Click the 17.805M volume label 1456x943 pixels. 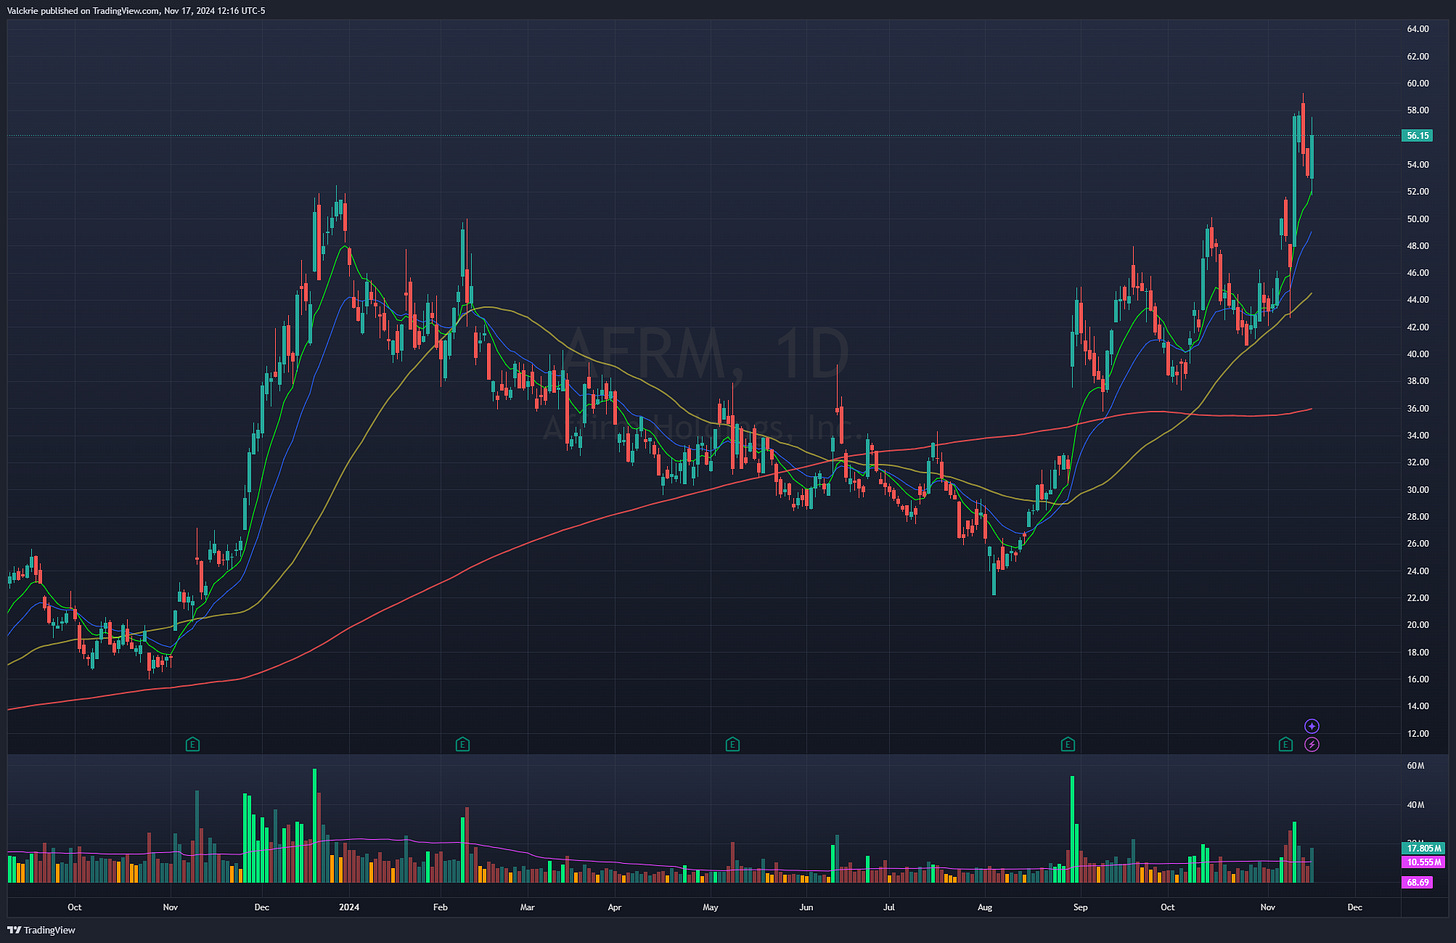(1423, 848)
